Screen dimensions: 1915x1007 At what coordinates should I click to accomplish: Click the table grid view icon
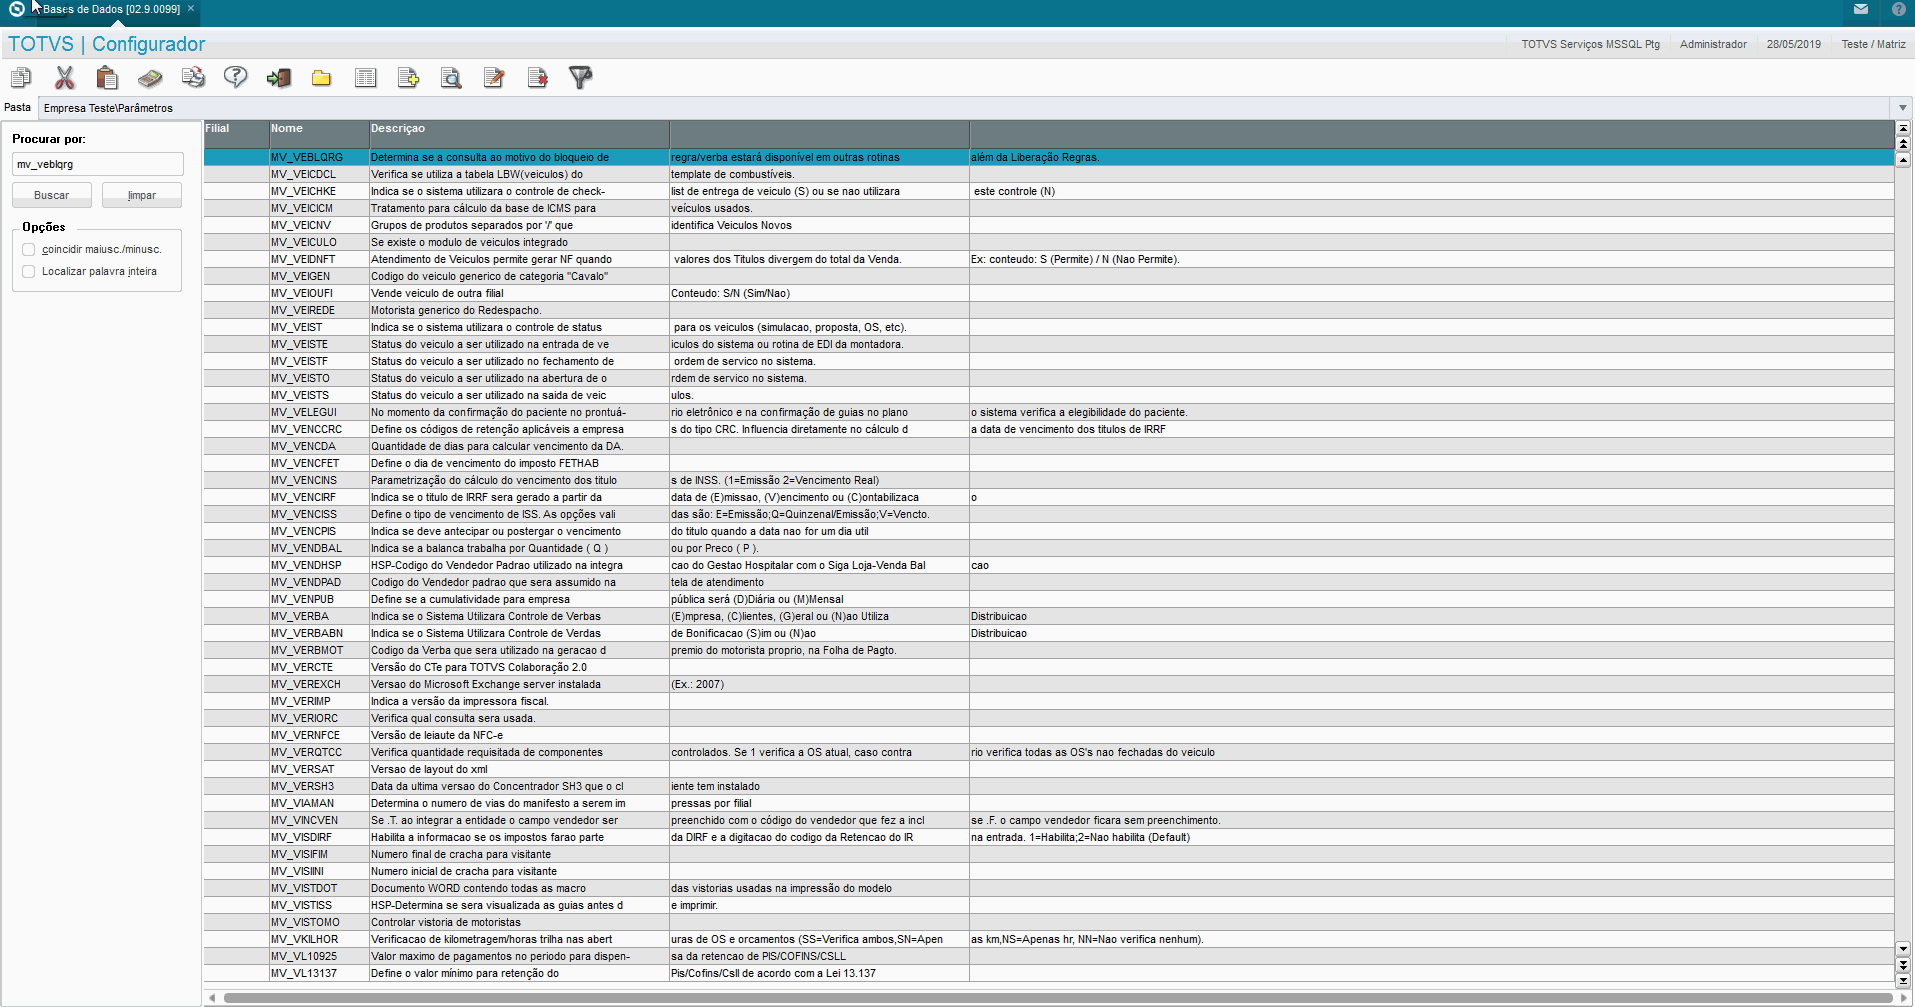point(366,77)
